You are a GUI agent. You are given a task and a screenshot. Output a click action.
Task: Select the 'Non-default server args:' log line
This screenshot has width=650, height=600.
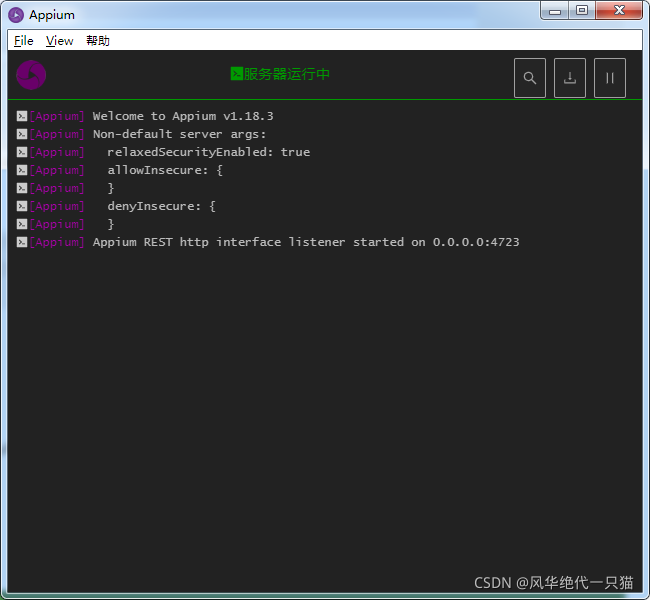pyautogui.click(x=179, y=134)
